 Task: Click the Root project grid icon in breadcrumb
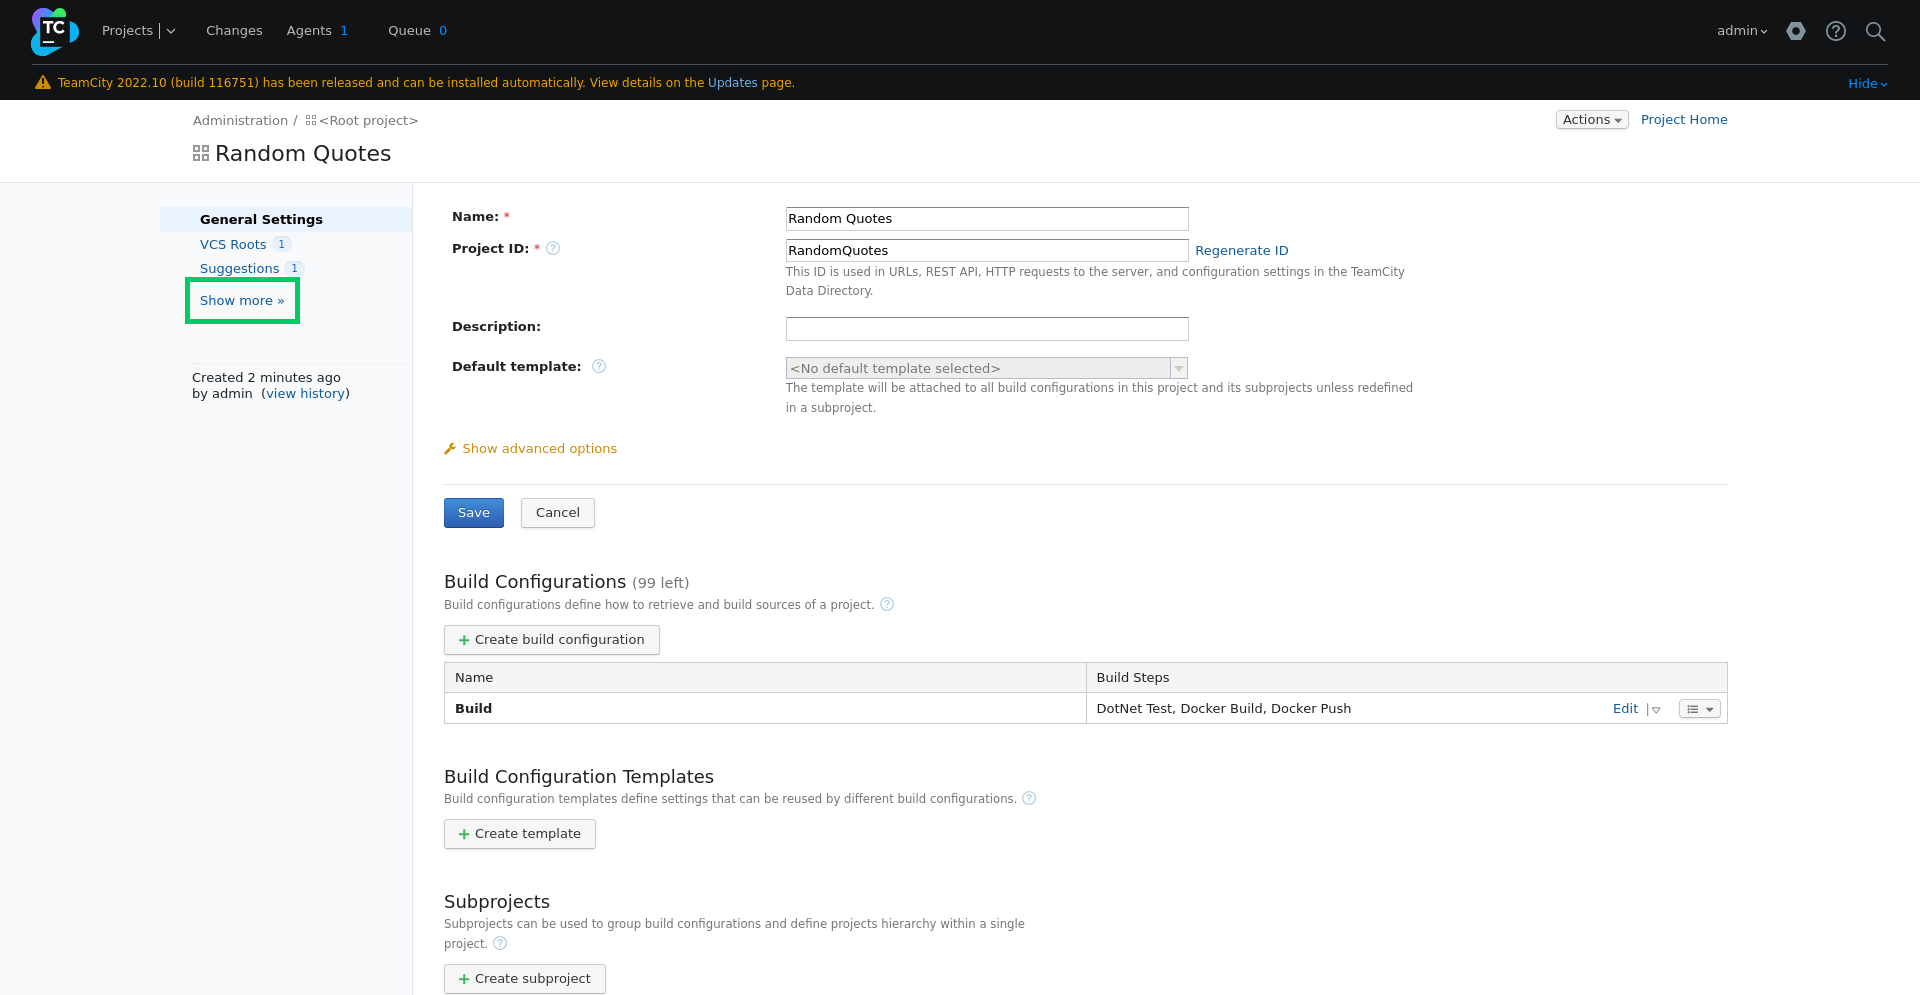pos(311,121)
